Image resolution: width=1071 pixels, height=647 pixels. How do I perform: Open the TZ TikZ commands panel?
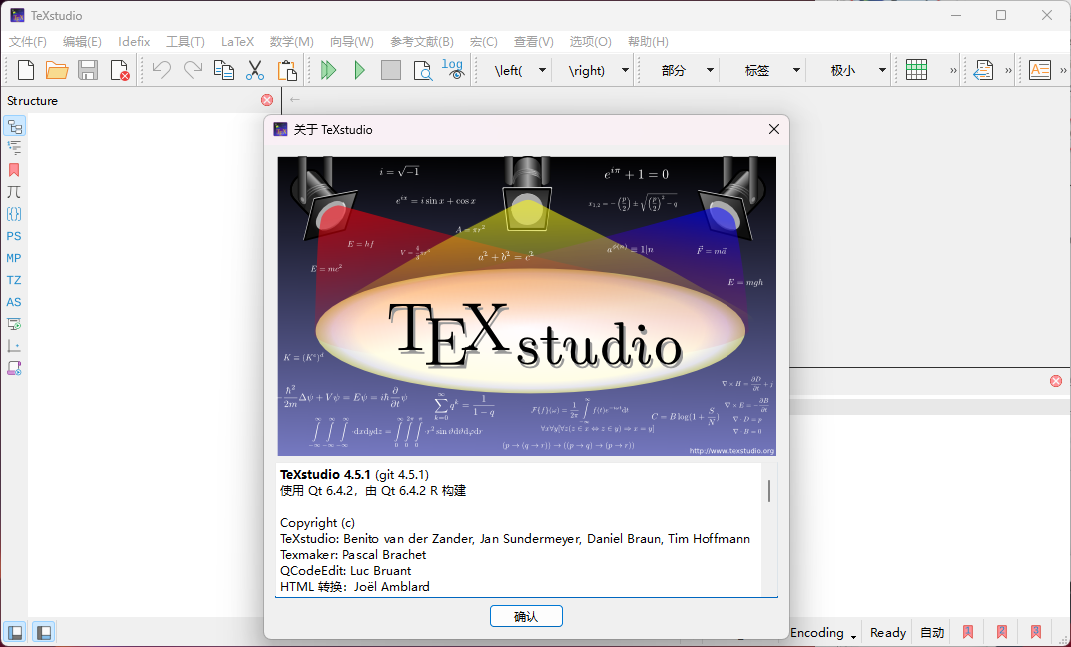point(14,280)
